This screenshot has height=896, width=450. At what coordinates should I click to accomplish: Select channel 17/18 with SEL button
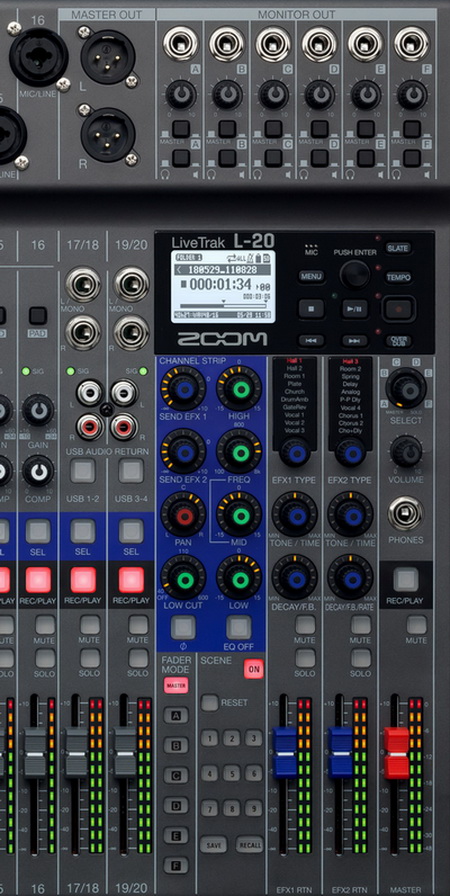coord(83,531)
